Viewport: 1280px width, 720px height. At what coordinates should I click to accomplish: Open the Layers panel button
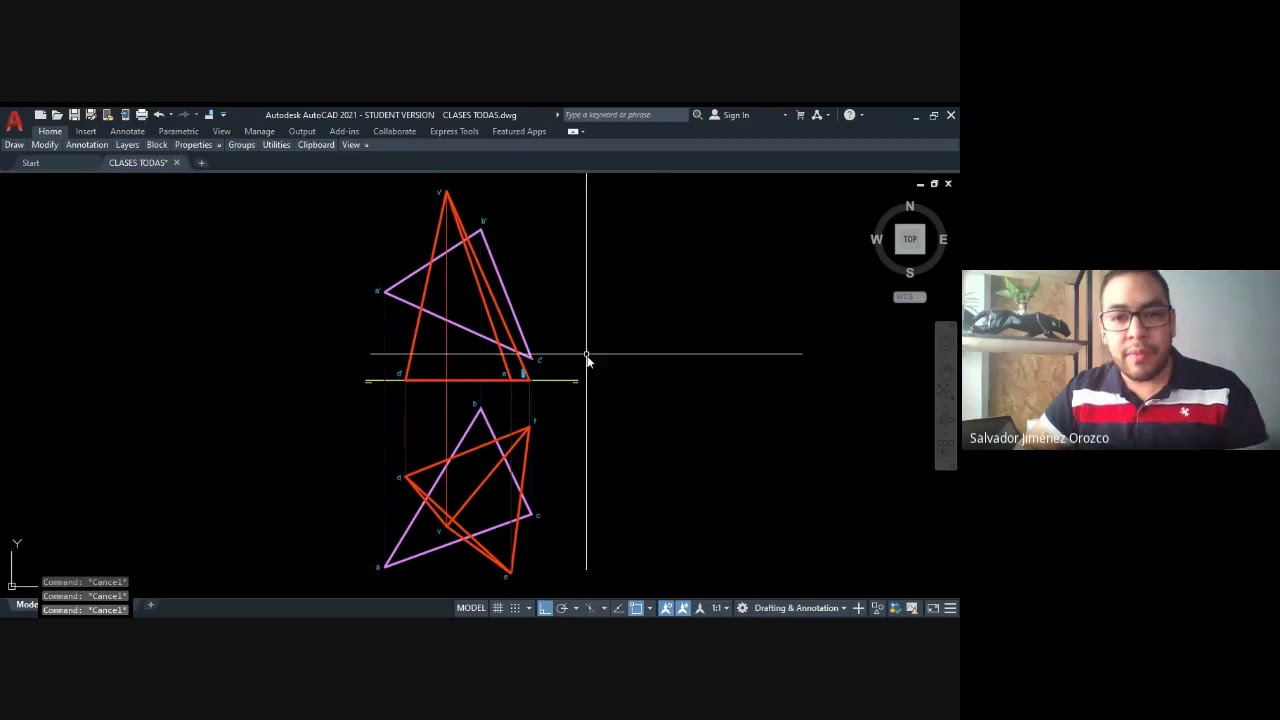tap(127, 145)
